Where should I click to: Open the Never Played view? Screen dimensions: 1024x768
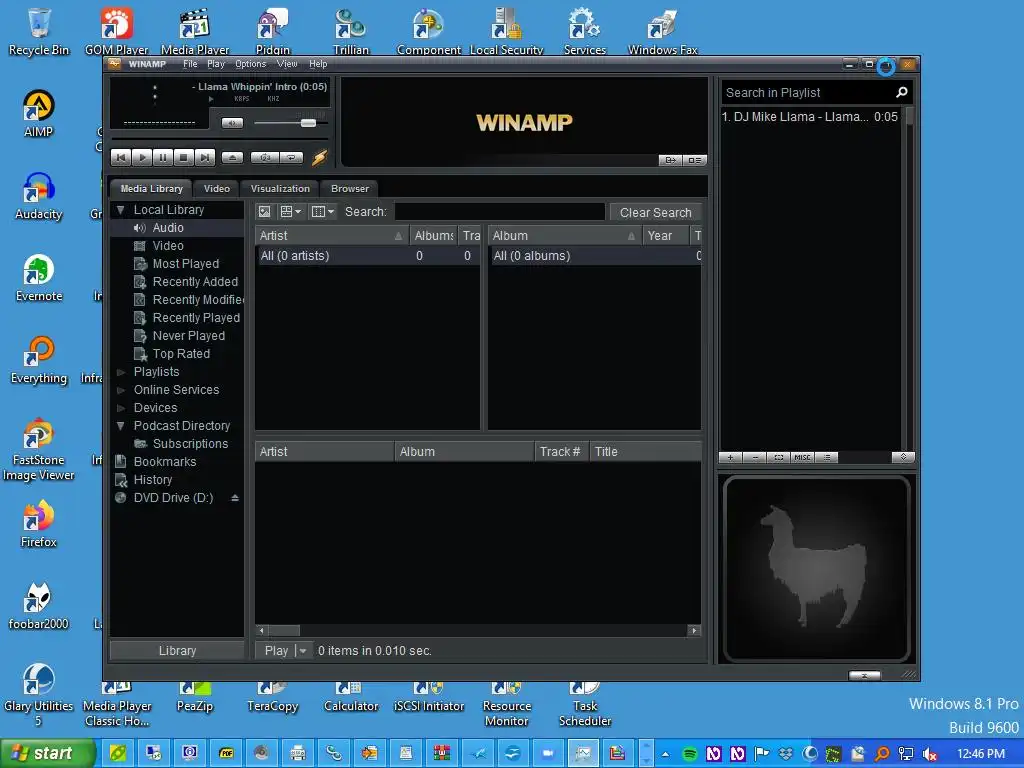(188, 336)
